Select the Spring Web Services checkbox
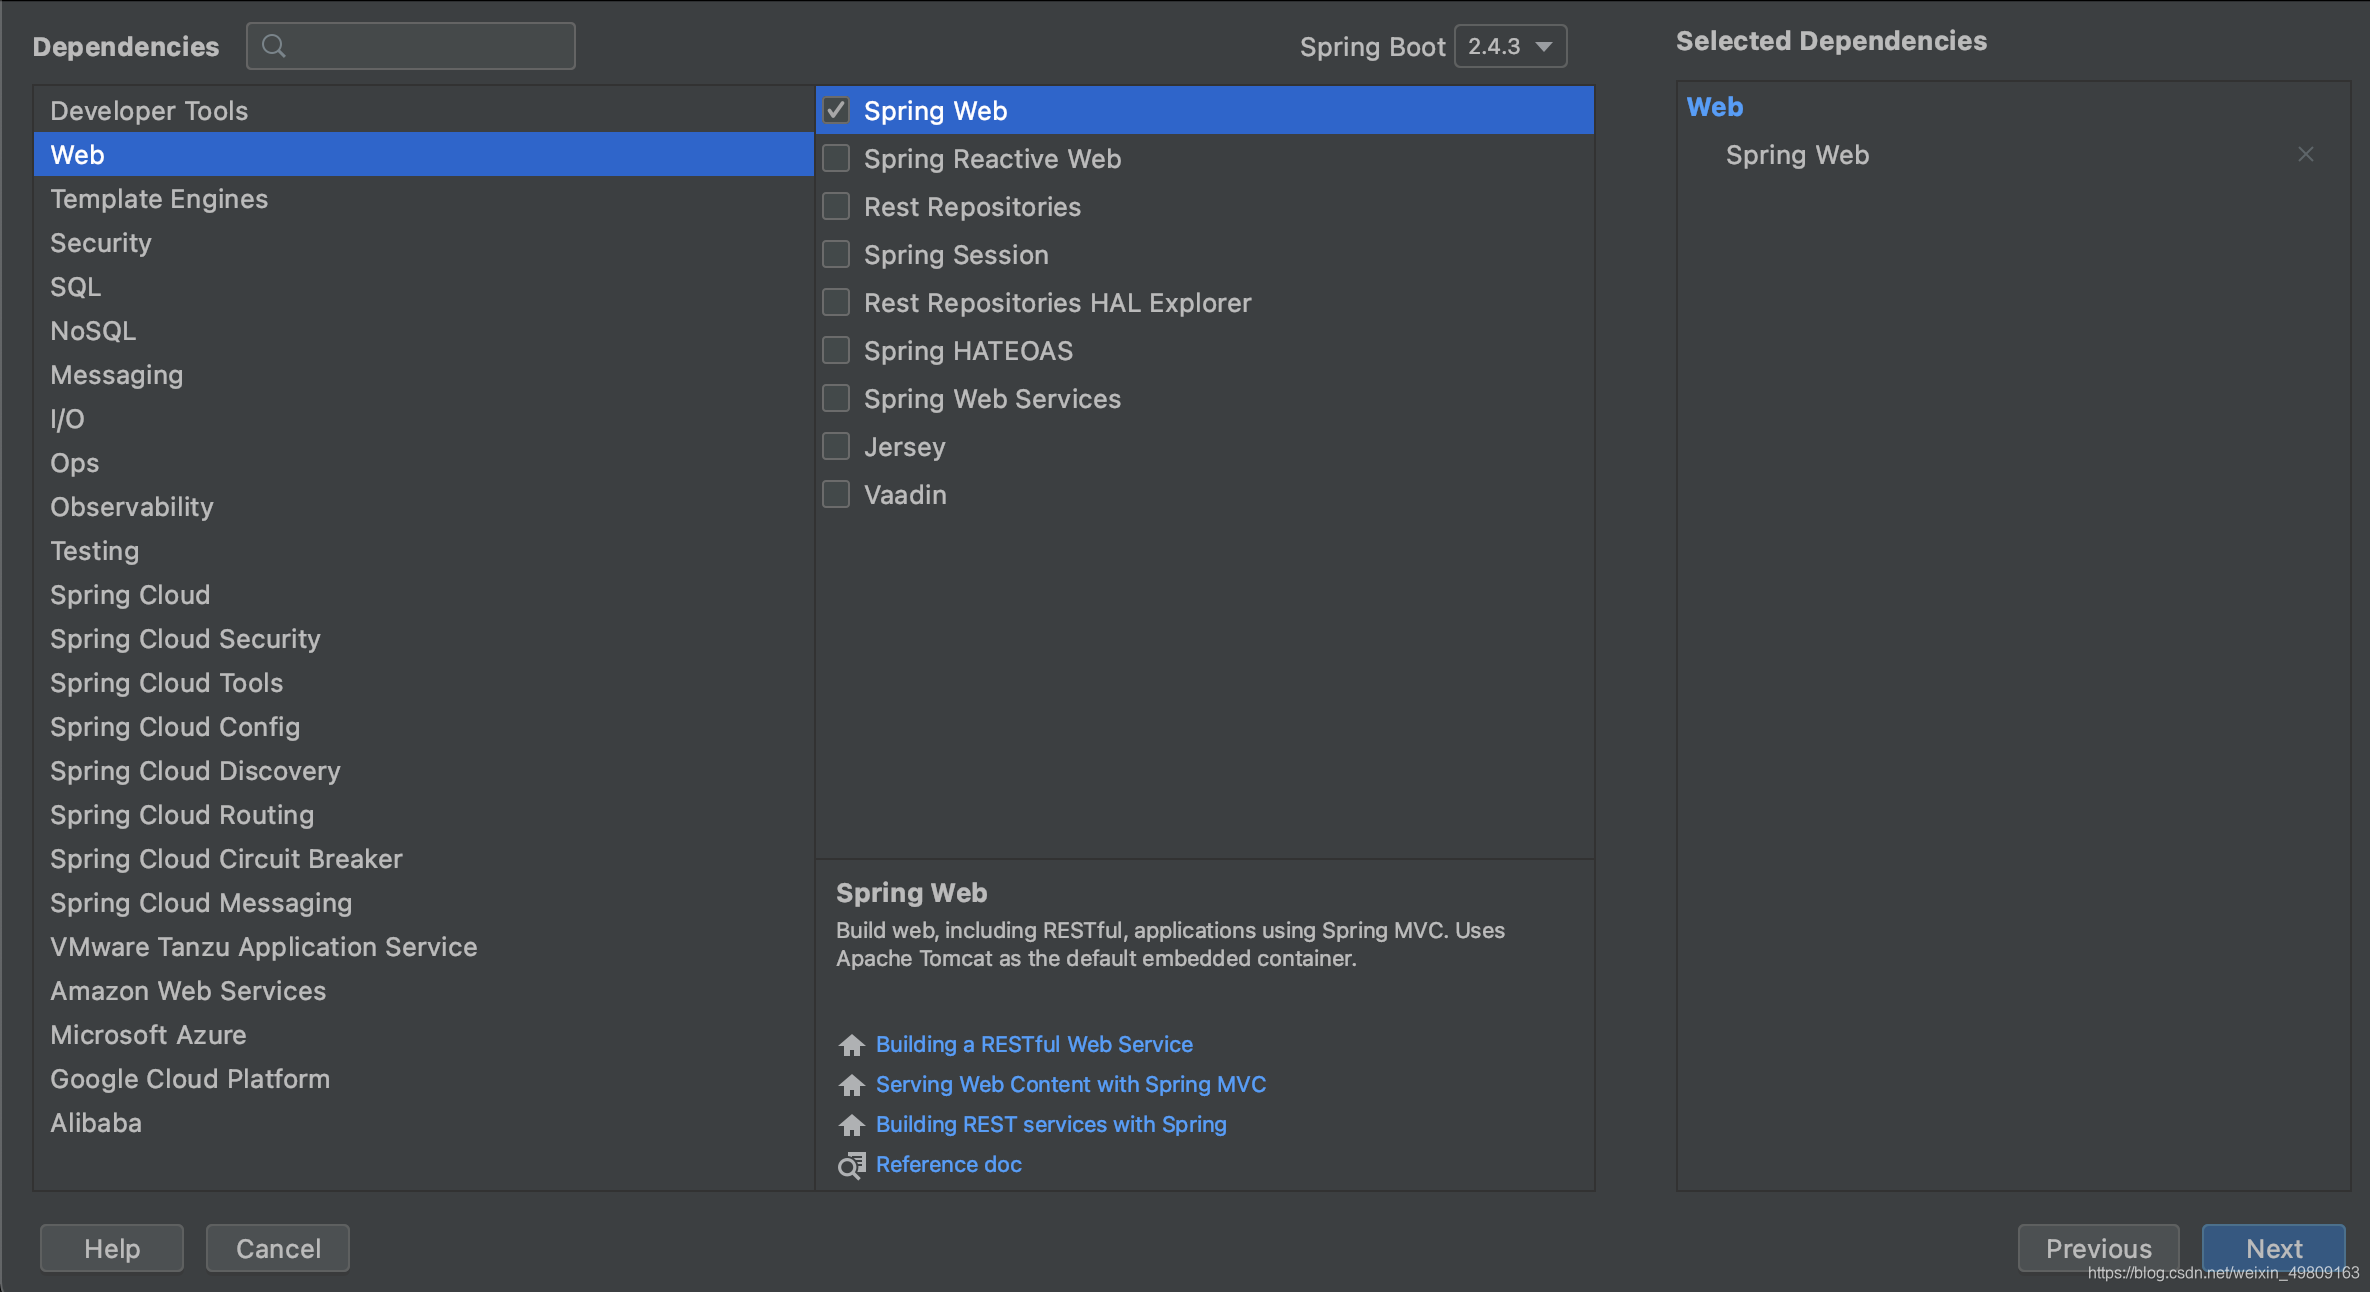The height and width of the screenshot is (1292, 2370). click(x=836, y=398)
